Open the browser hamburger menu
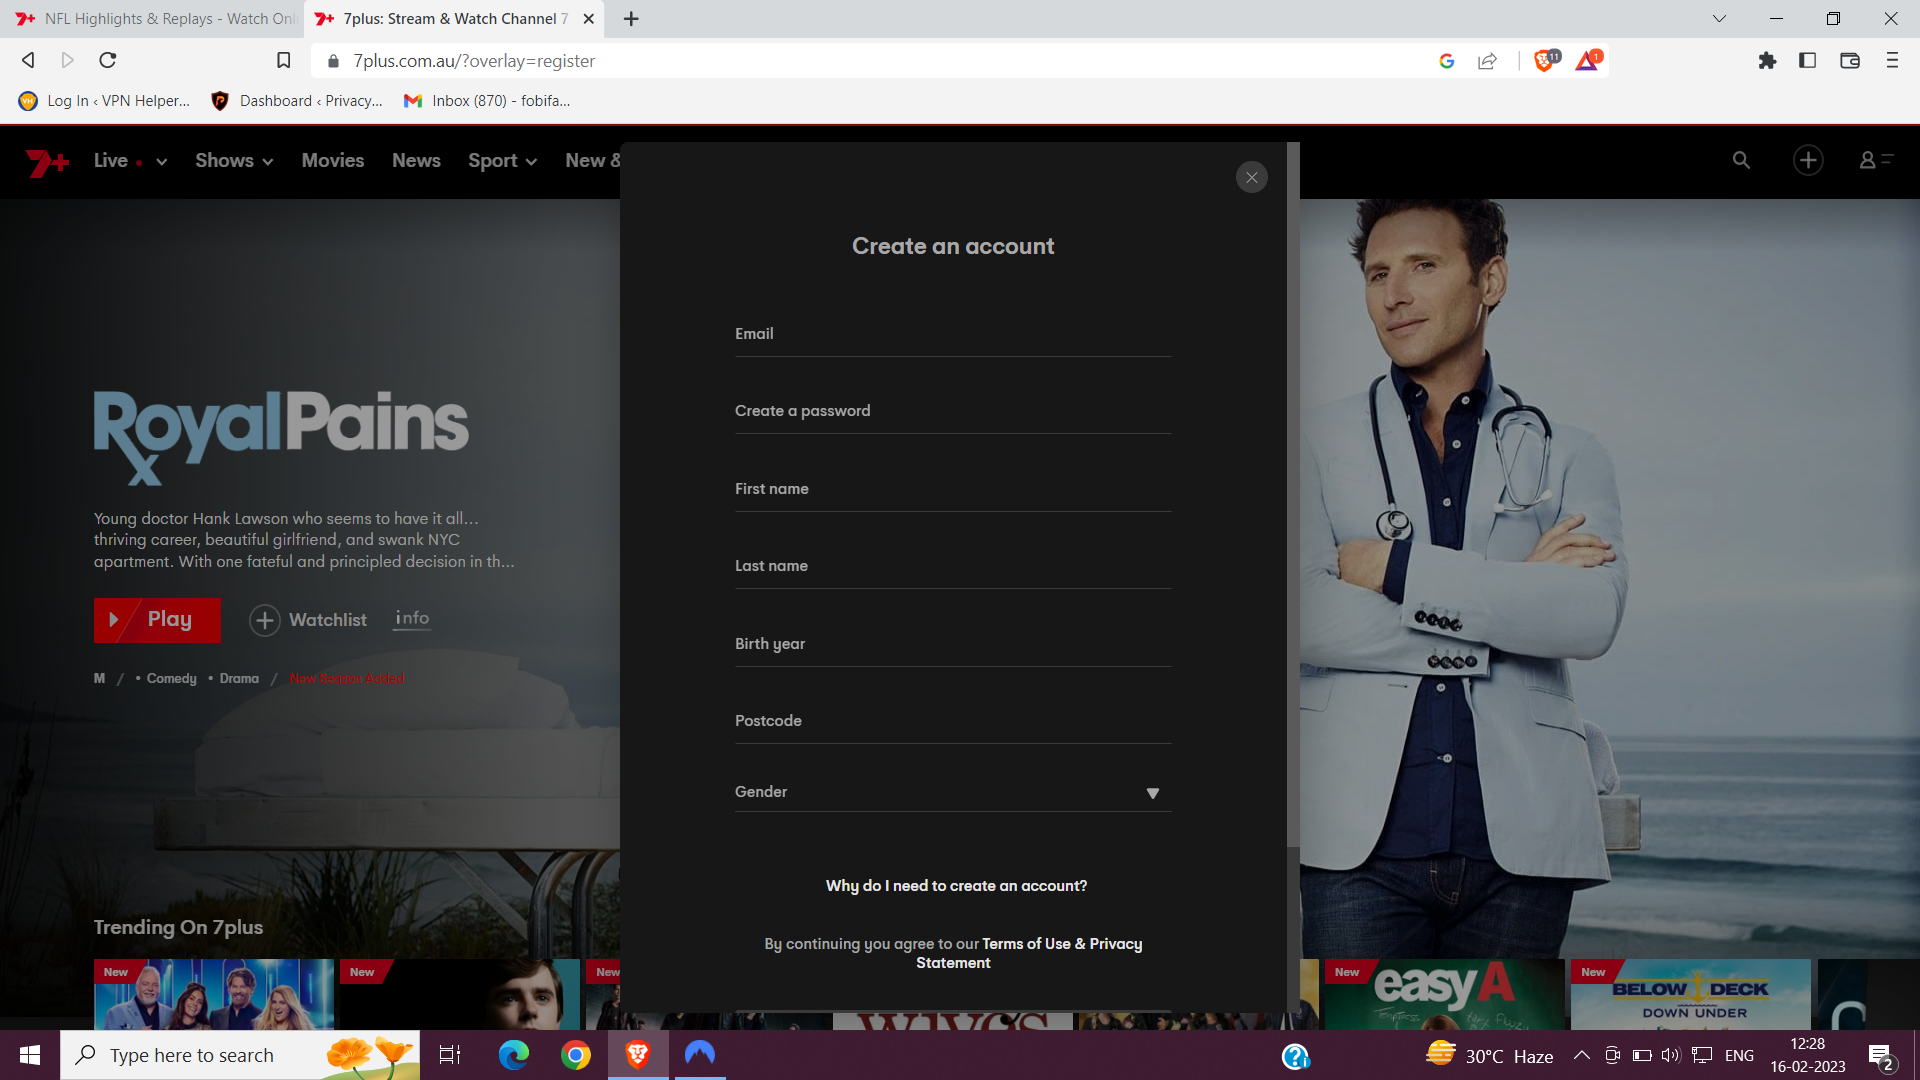 pos(1892,61)
